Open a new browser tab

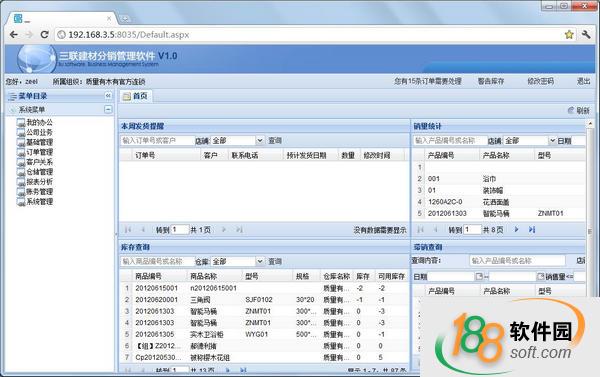tap(125, 18)
